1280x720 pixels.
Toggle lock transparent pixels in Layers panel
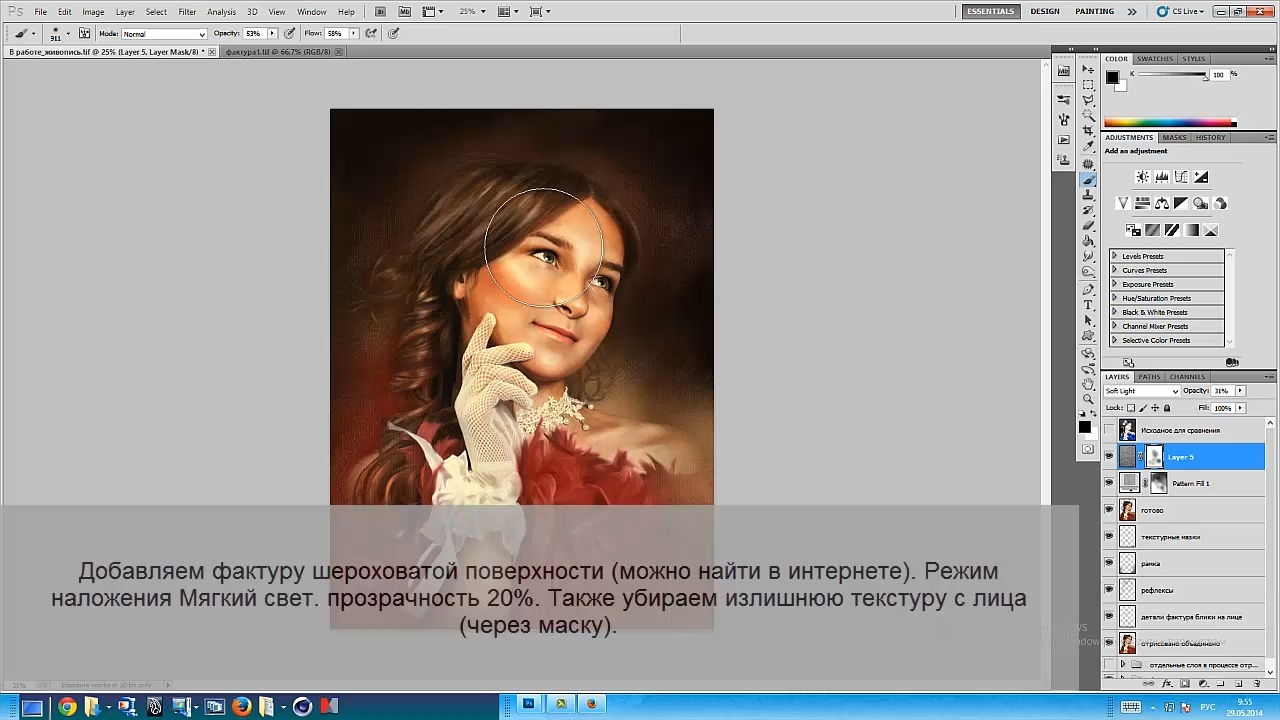pos(1131,408)
